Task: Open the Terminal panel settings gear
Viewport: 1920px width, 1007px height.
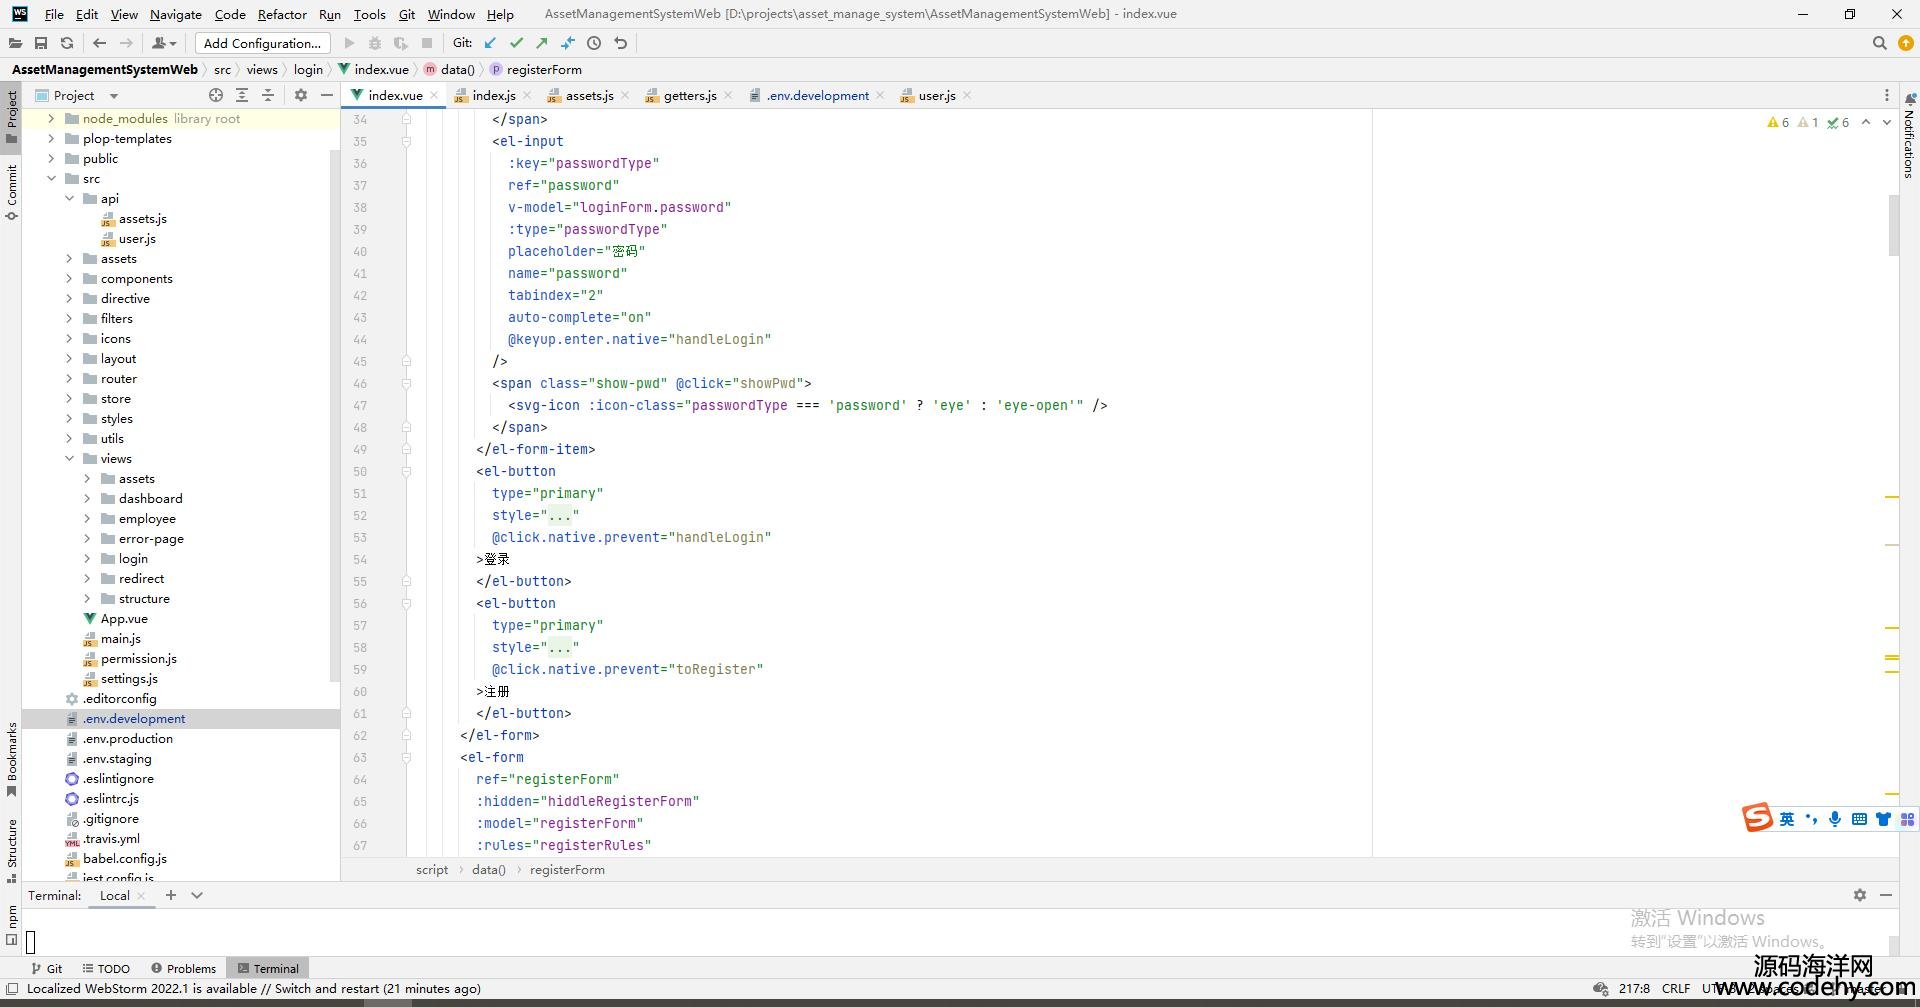Action: 1859,895
